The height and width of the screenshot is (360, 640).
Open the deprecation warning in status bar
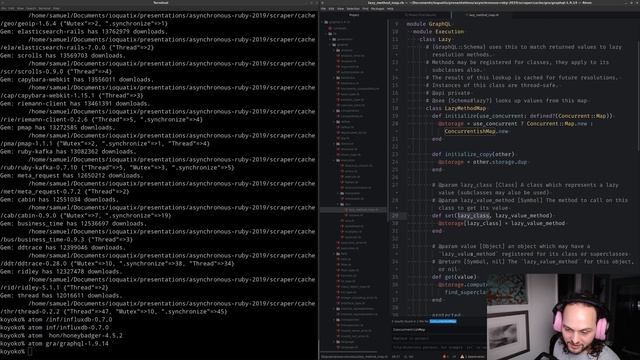click(472, 357)
